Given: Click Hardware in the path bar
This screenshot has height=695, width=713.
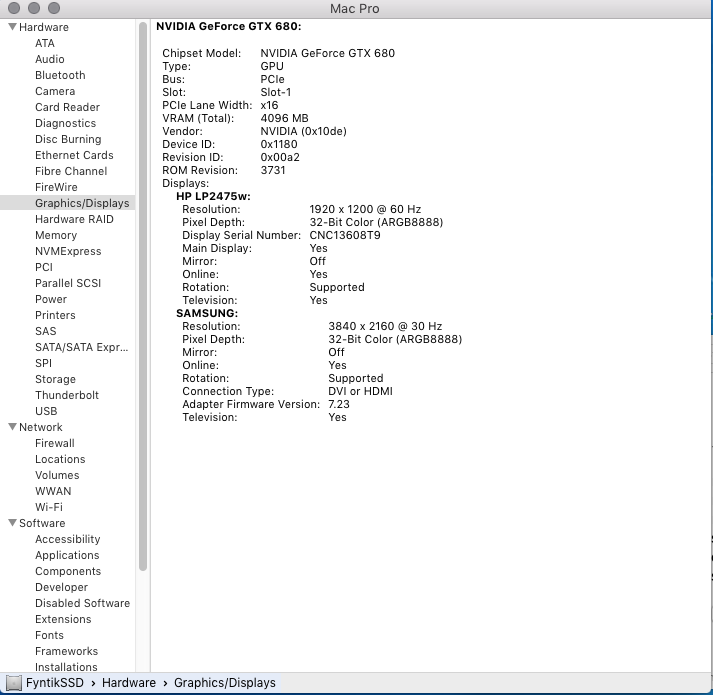Looking at the screenshot, I should pos(129,683).
